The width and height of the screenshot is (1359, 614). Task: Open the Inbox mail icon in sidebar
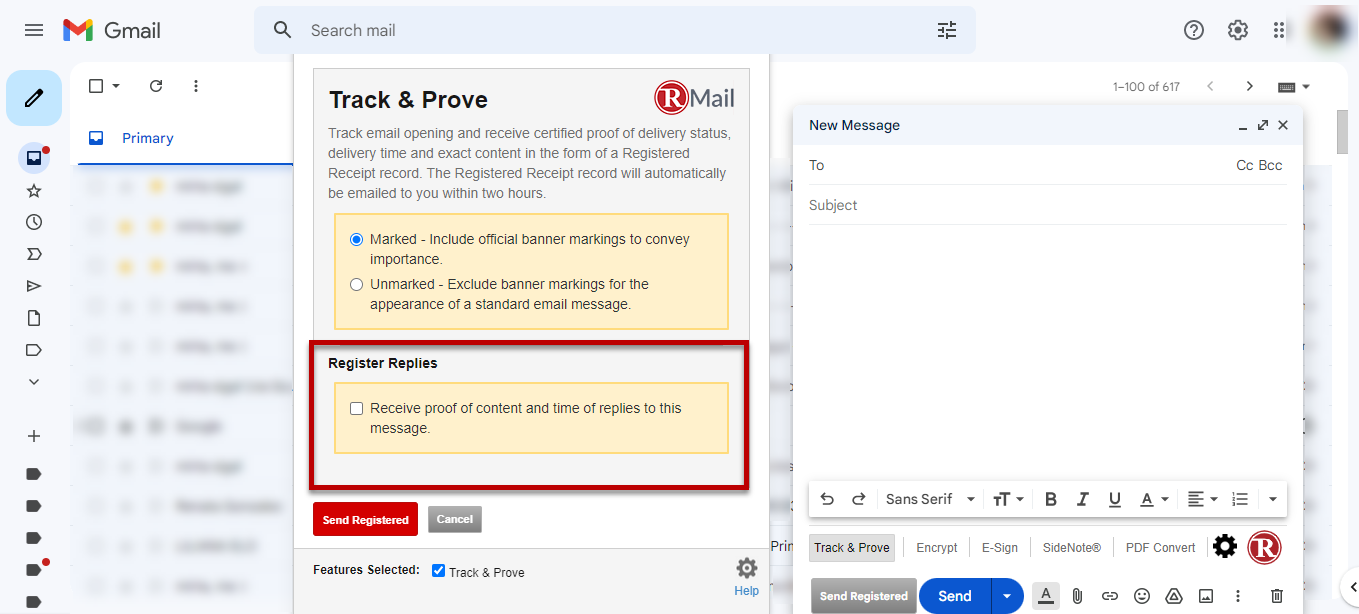(34, 158)
